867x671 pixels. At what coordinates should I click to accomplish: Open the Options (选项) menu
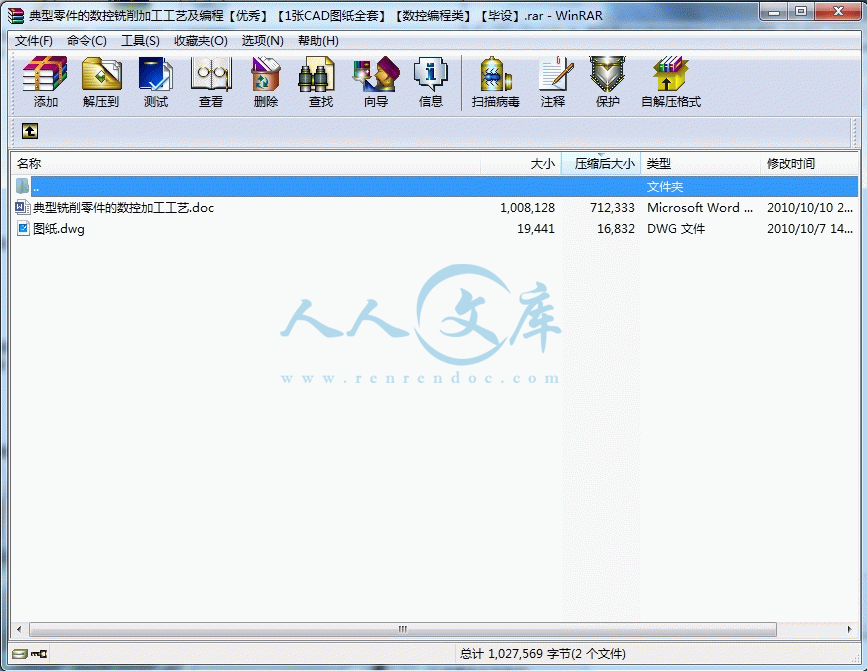[x=263, y=41]
